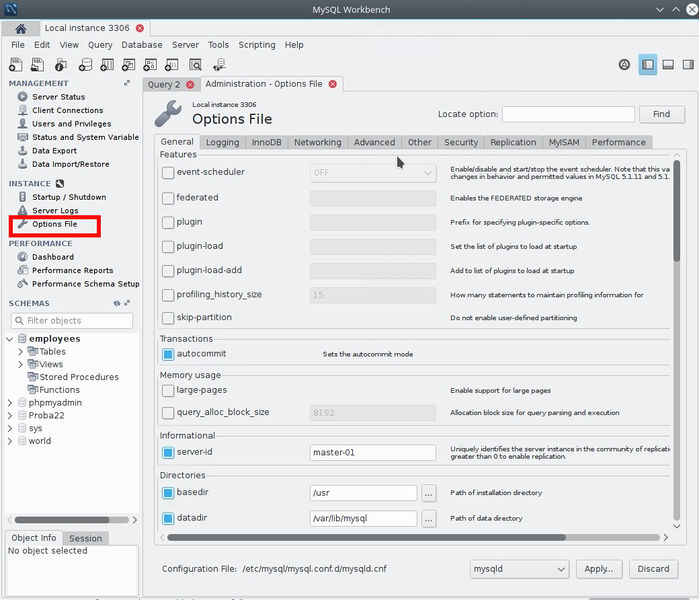Image resolution: width=699 pixels, height=600 pixels.
Task: Create new view toolbar icon
Action: pos(128,65)
